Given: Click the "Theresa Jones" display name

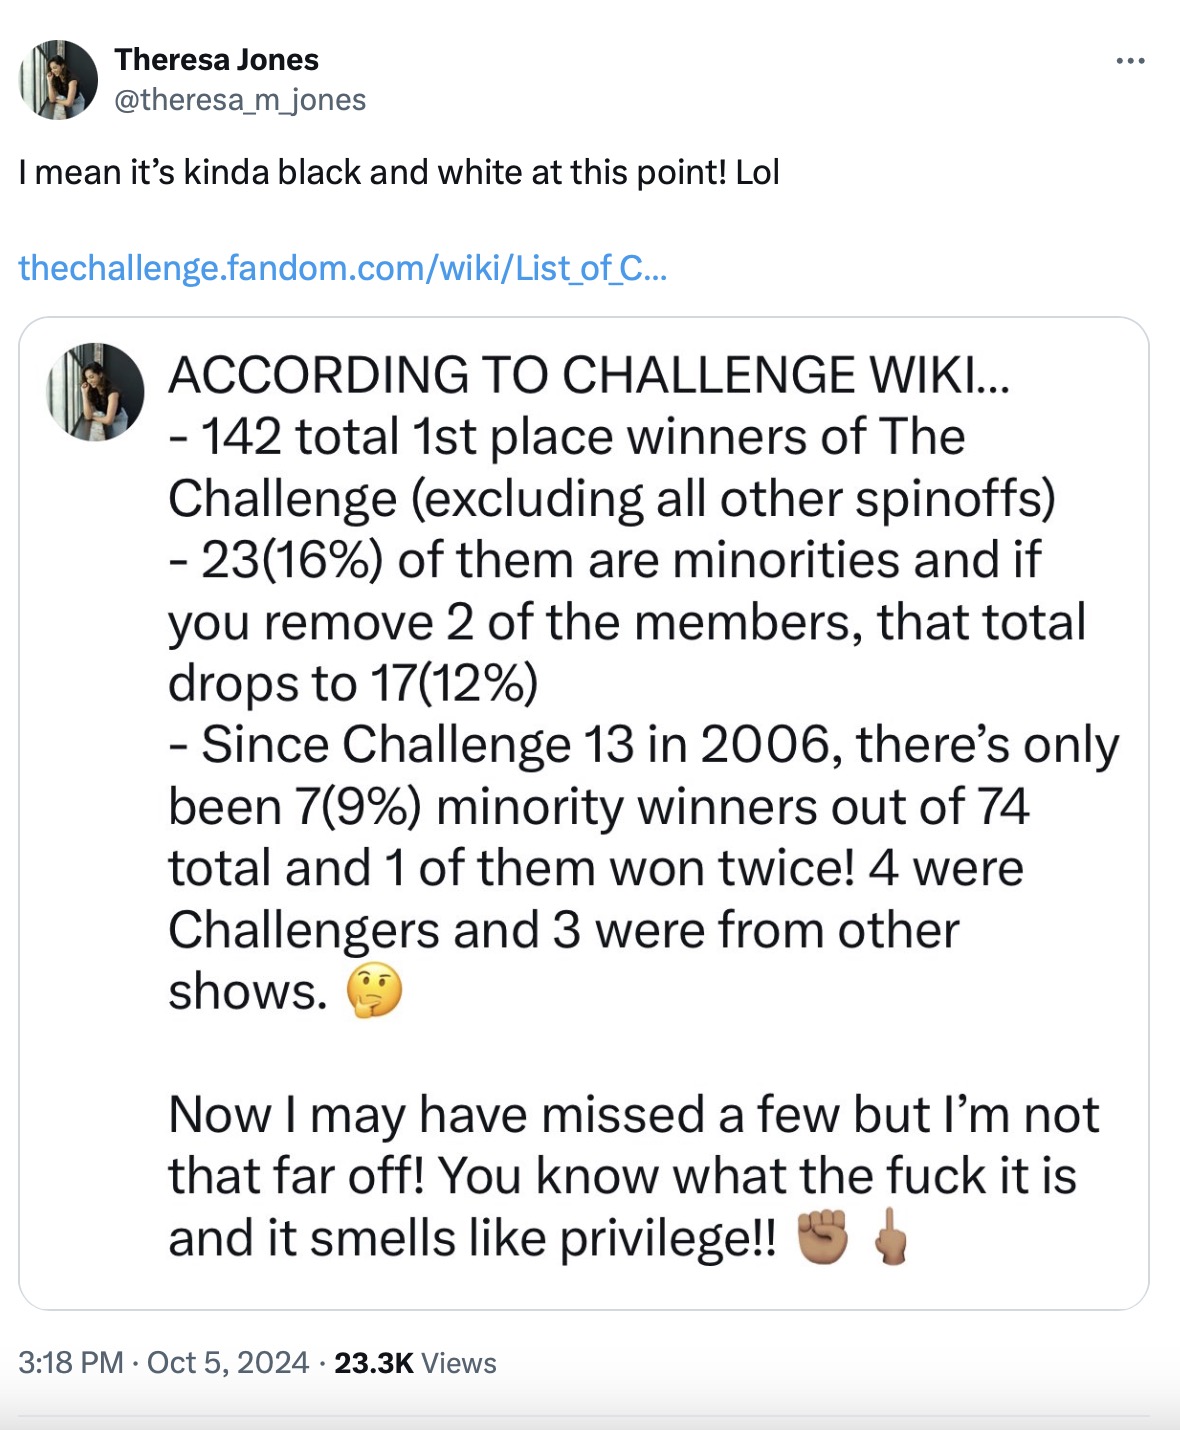Looking at the screenshot, I should pos(216,60).
